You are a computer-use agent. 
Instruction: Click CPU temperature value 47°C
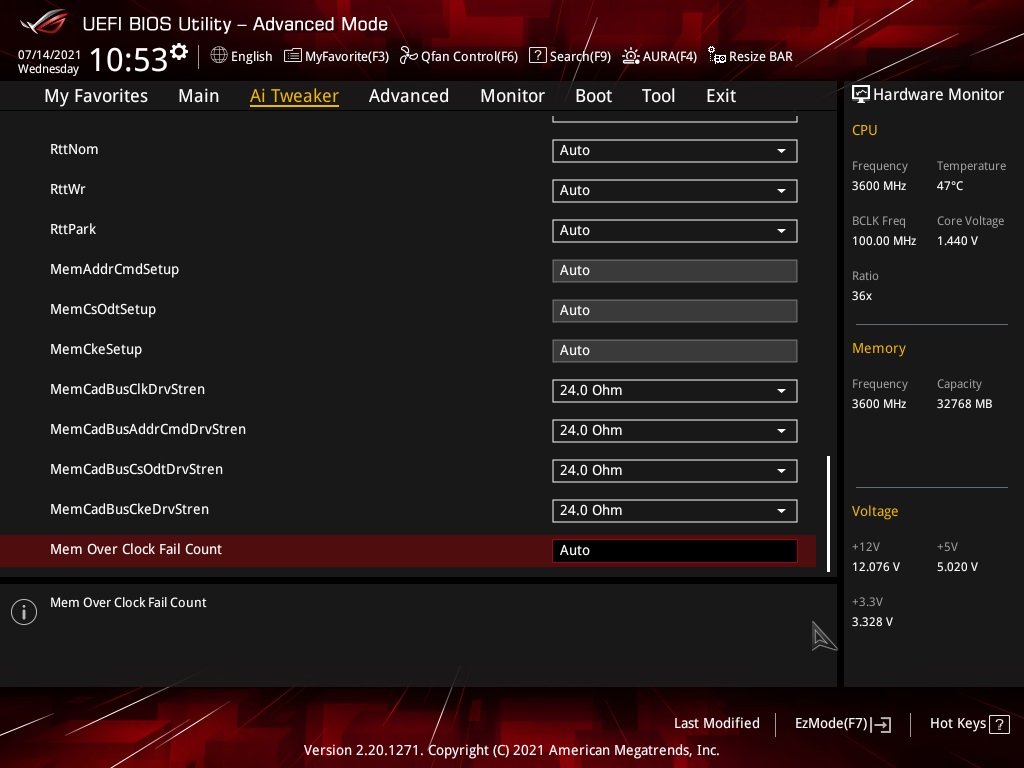click(950, 186)
